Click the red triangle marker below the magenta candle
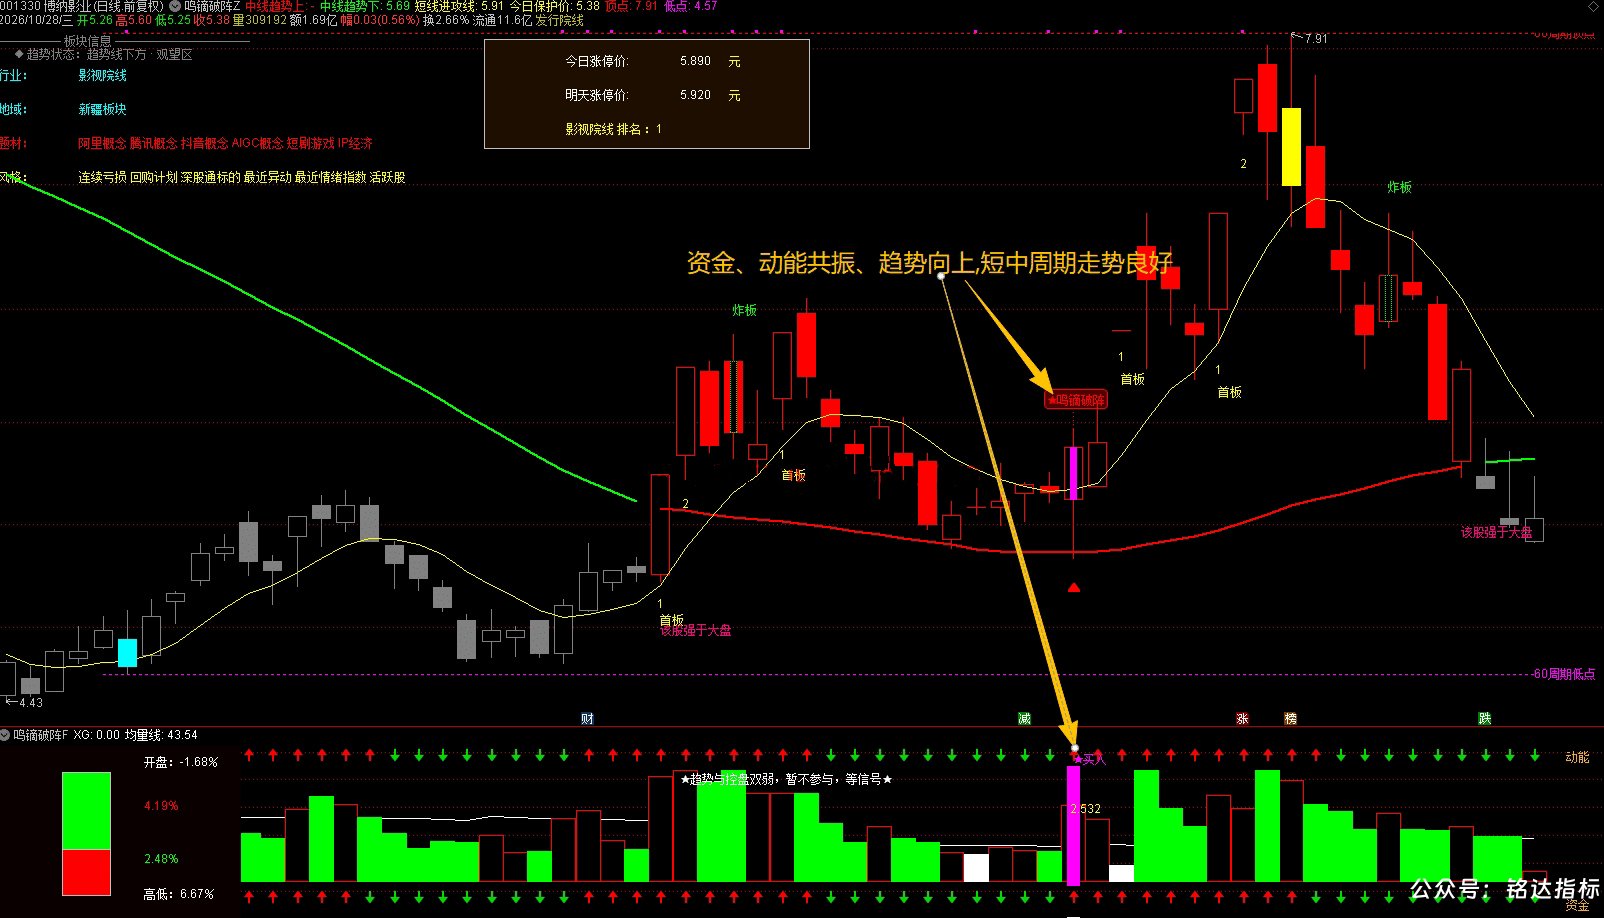 point(1074,588)
